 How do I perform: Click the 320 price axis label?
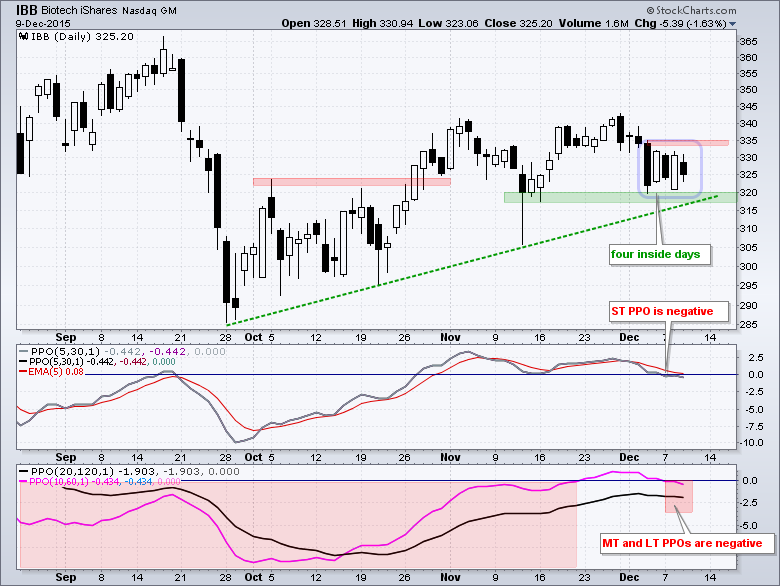pos(748,193)
